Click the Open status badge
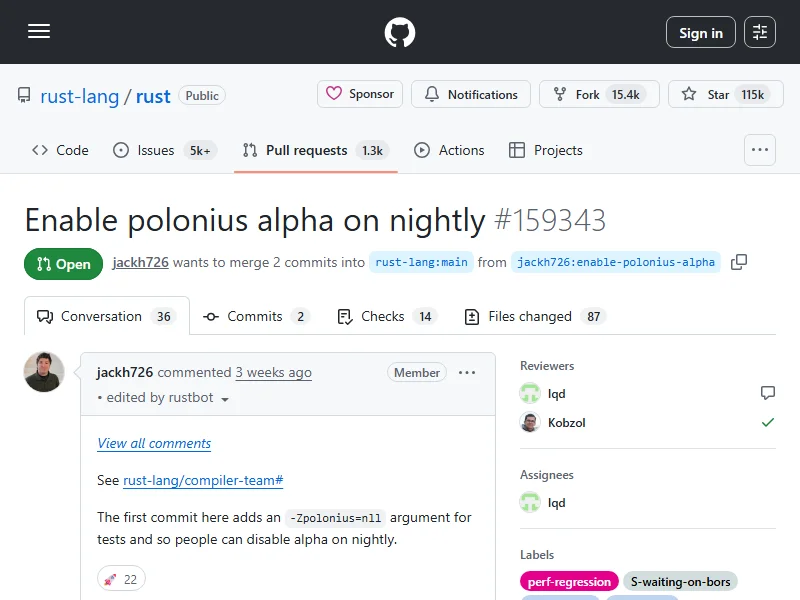The width and height of the screenshot is (800, 600). (63, 264)
